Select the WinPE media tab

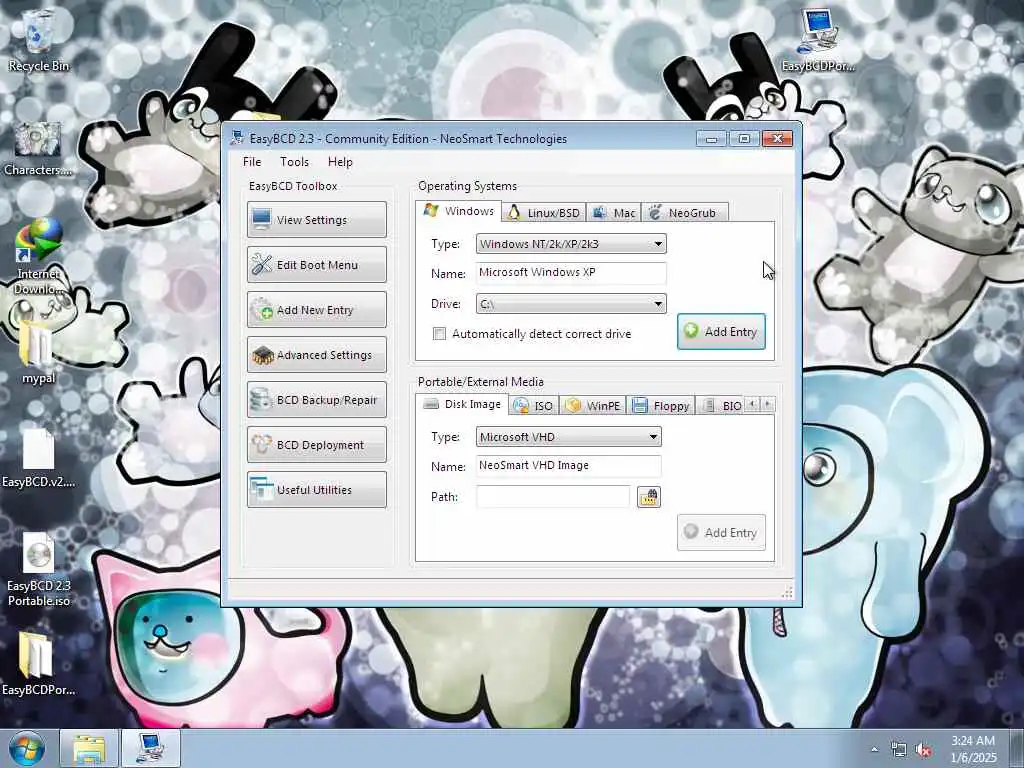pos(593,406)
